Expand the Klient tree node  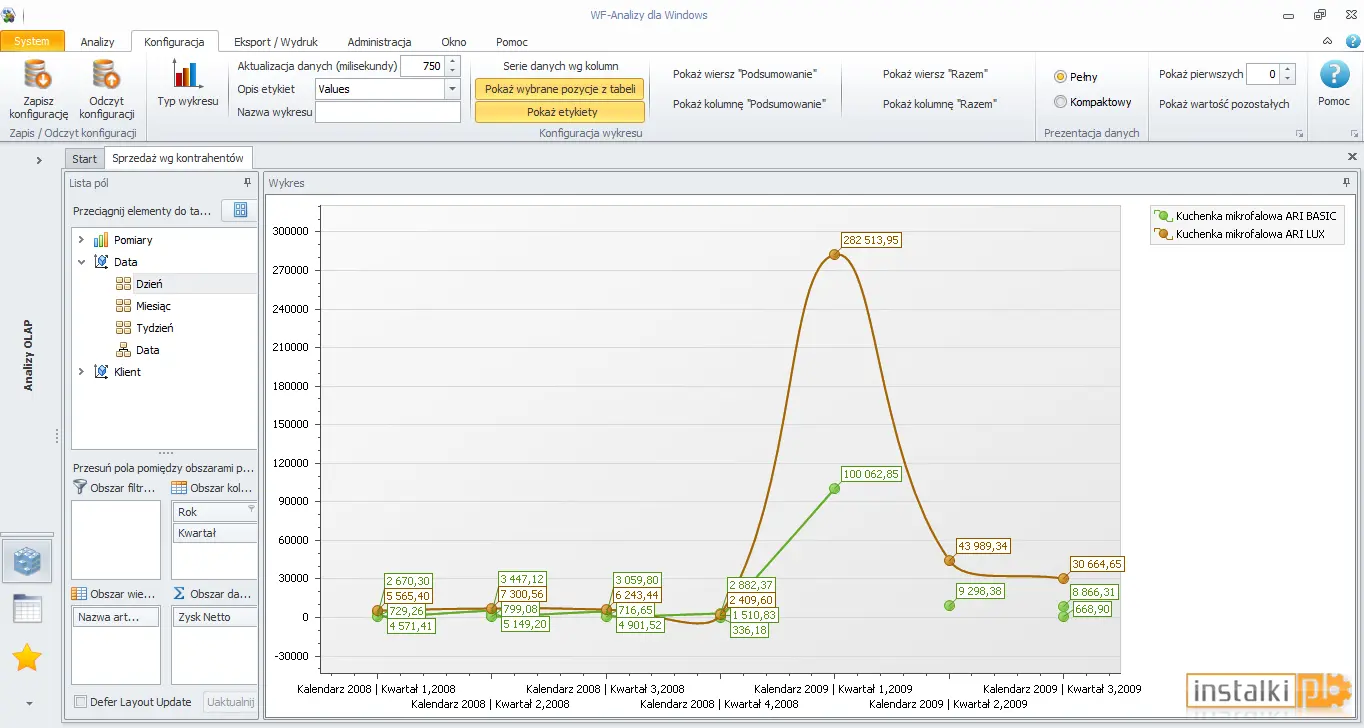(81, 372)
